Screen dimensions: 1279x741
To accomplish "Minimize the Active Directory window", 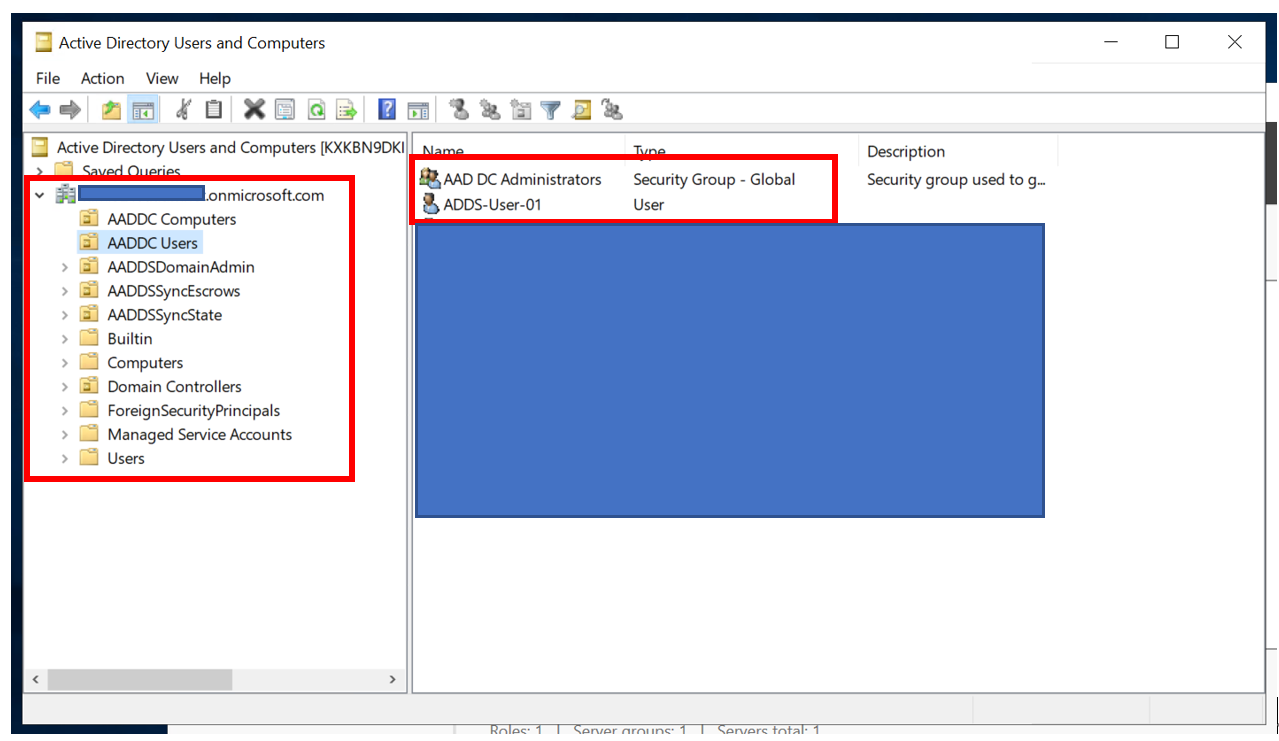I will click(x=1111, y=42).
